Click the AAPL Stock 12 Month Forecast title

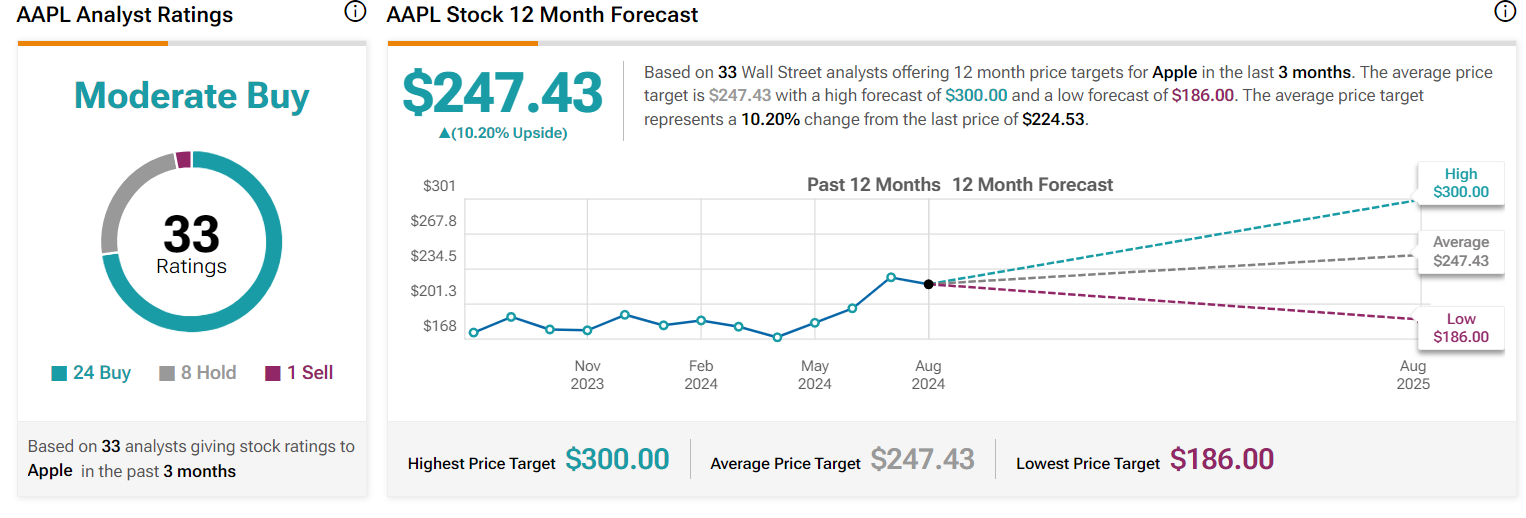coord(543,15)
